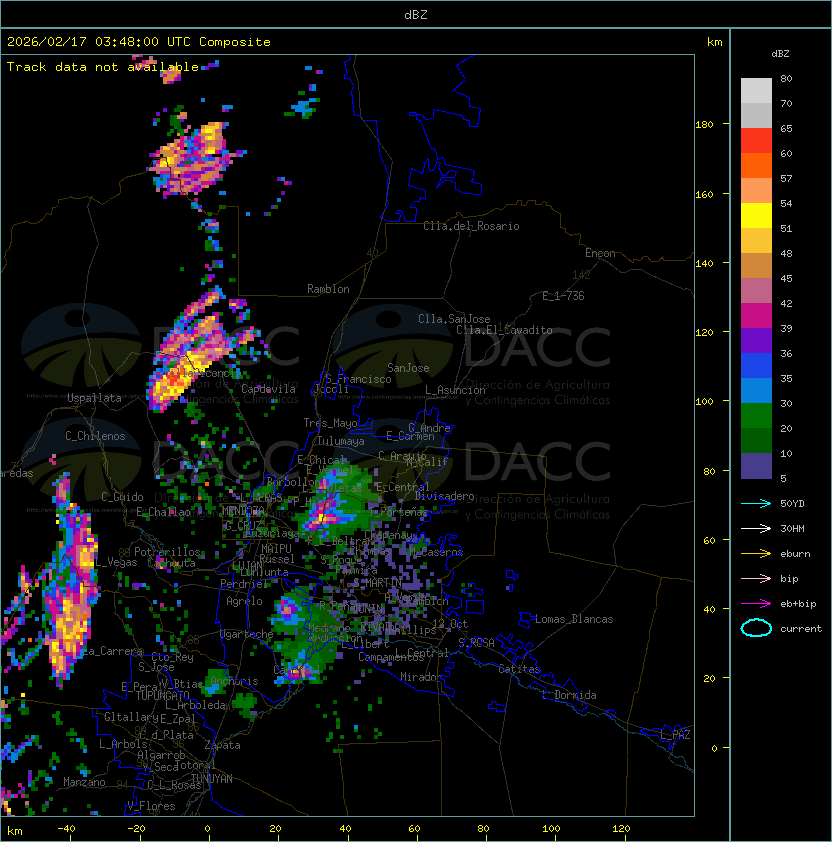Screen dimensions: 832x842
Task: Click the yellow eburn arrow icon
Action: (756, 553)
